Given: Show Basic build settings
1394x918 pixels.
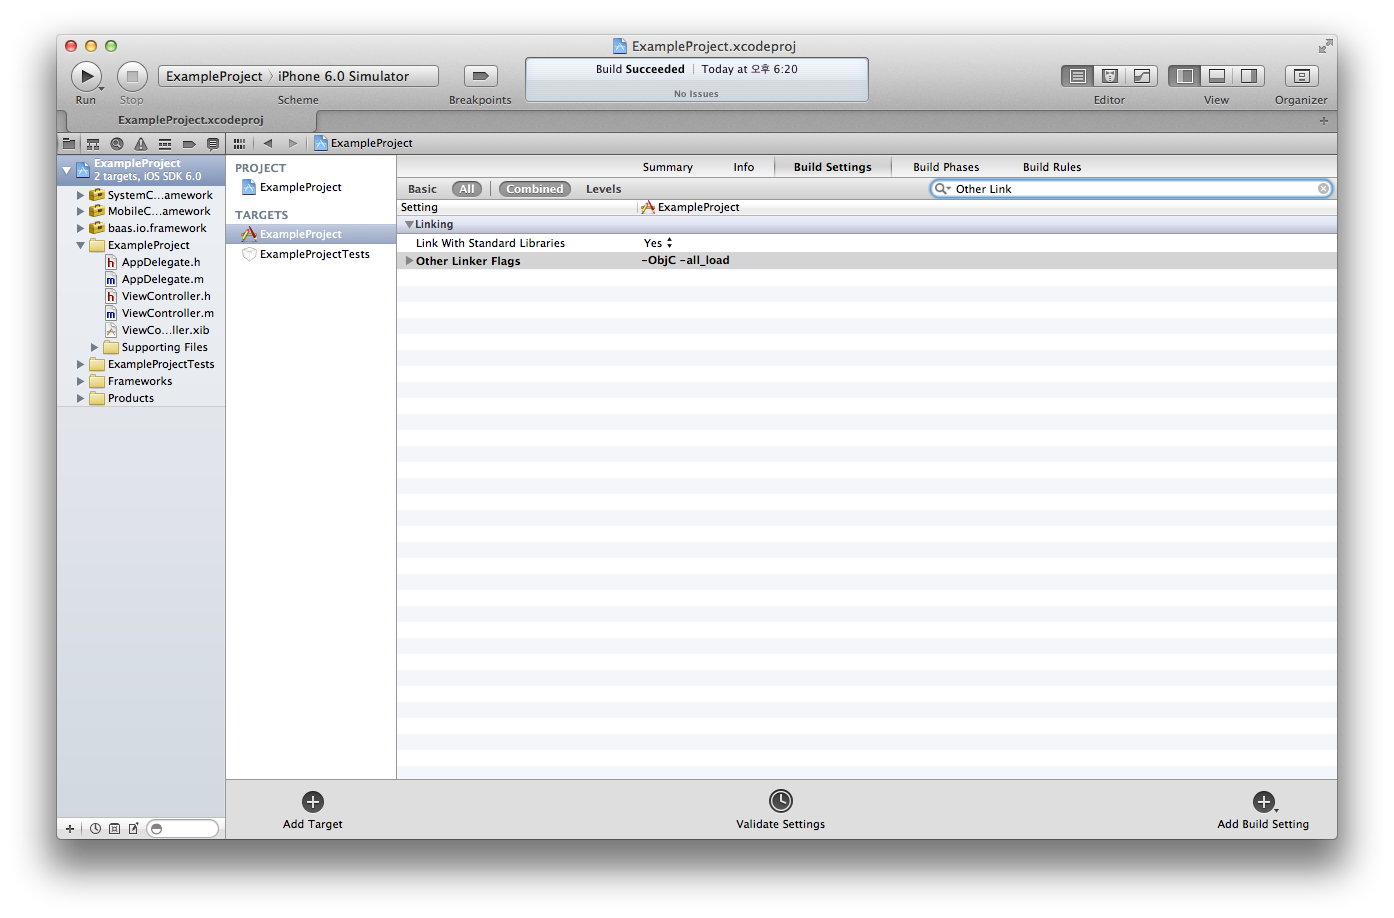Looking at the screenshot, I should (x=422, y=189).
